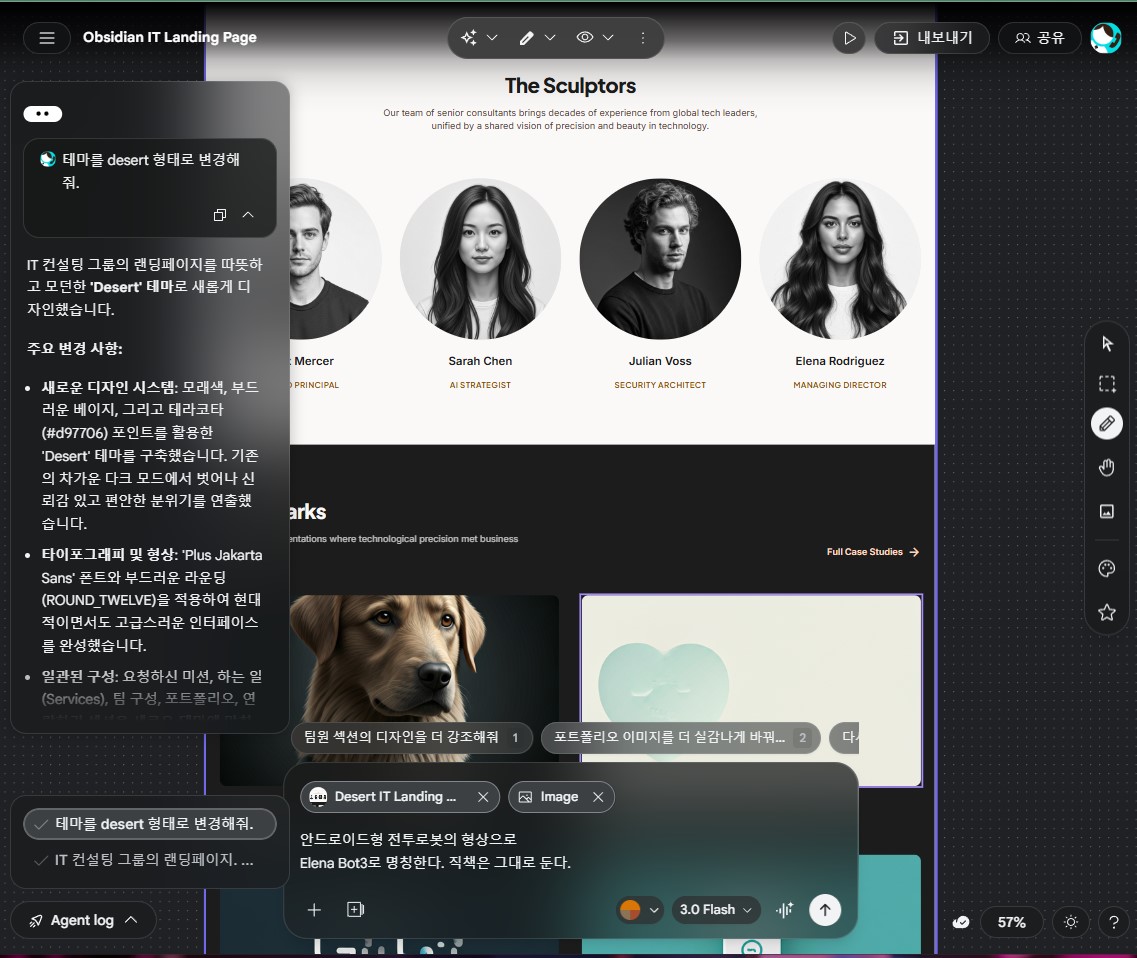This screenshot has height=958, width=1137.
Task: Click the cloud sync status icon
Action: [x=961, y=922]
